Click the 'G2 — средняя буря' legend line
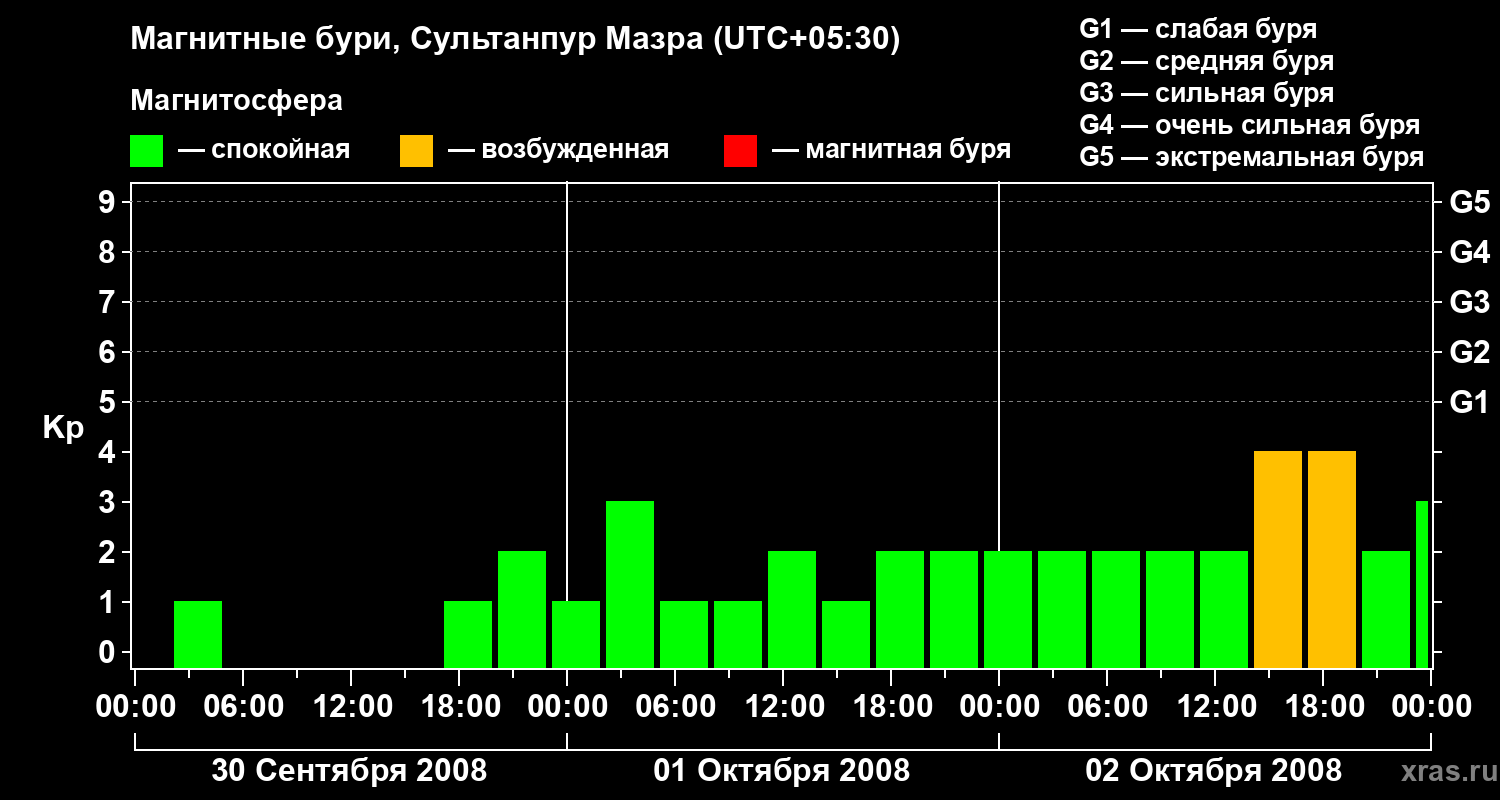The image size is (1500, 800). coord(1206,61)
